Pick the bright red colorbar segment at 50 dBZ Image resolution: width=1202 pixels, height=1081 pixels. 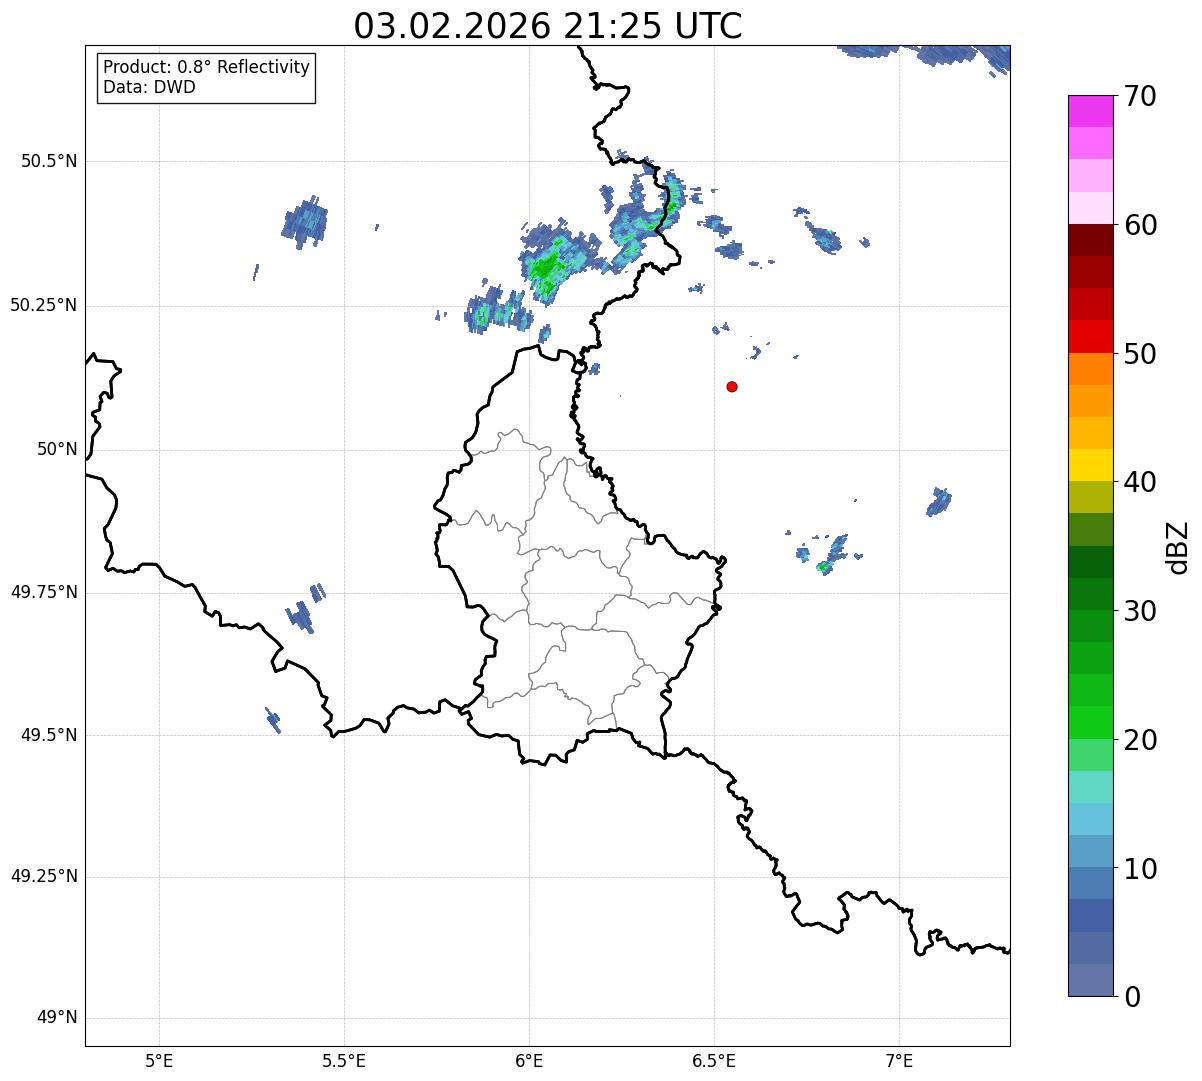(x=1090, y=336)
